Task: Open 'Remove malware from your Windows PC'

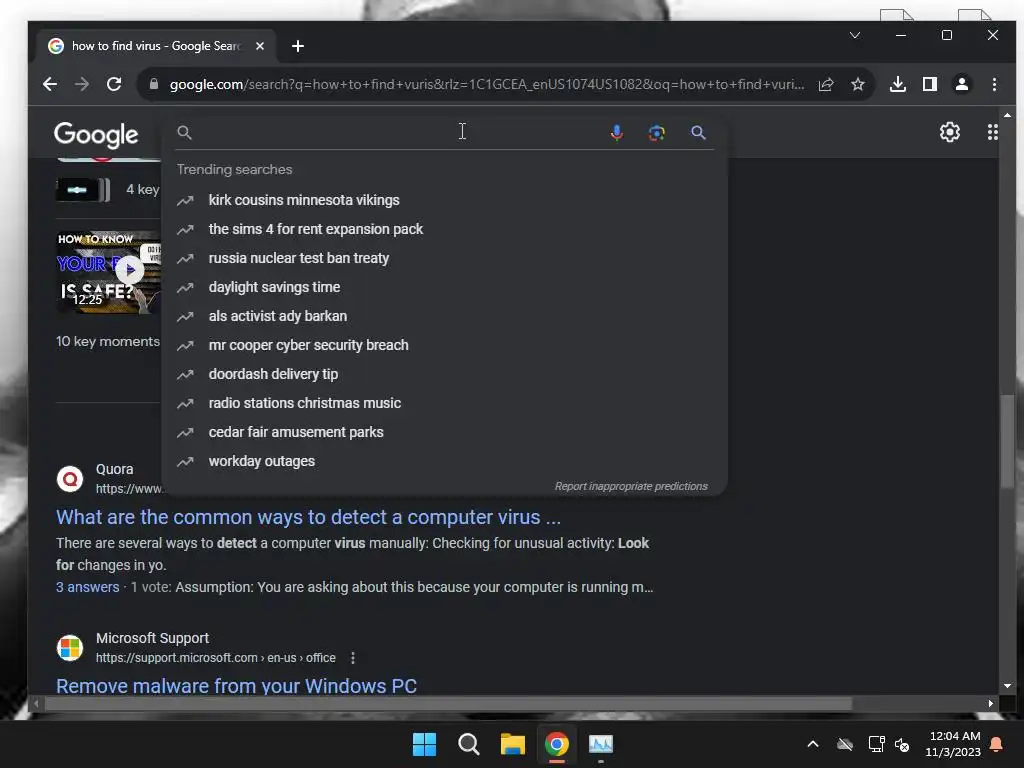Action: (236, 686)
